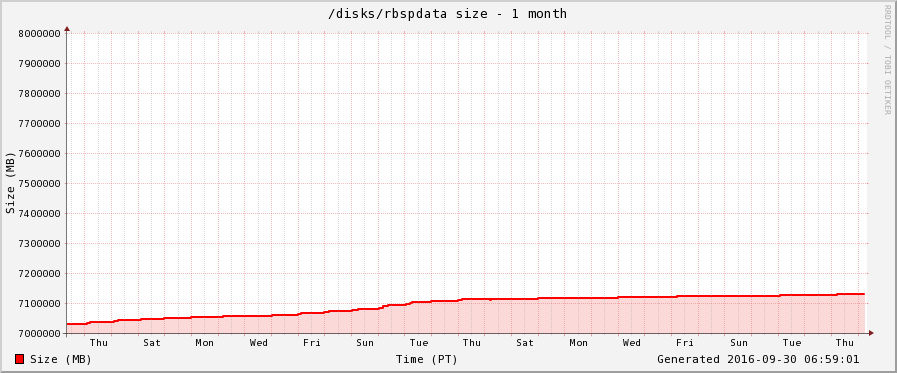Click the first 'Fri' x-axis label
The image size is (897, 373).
pos(312,343)
